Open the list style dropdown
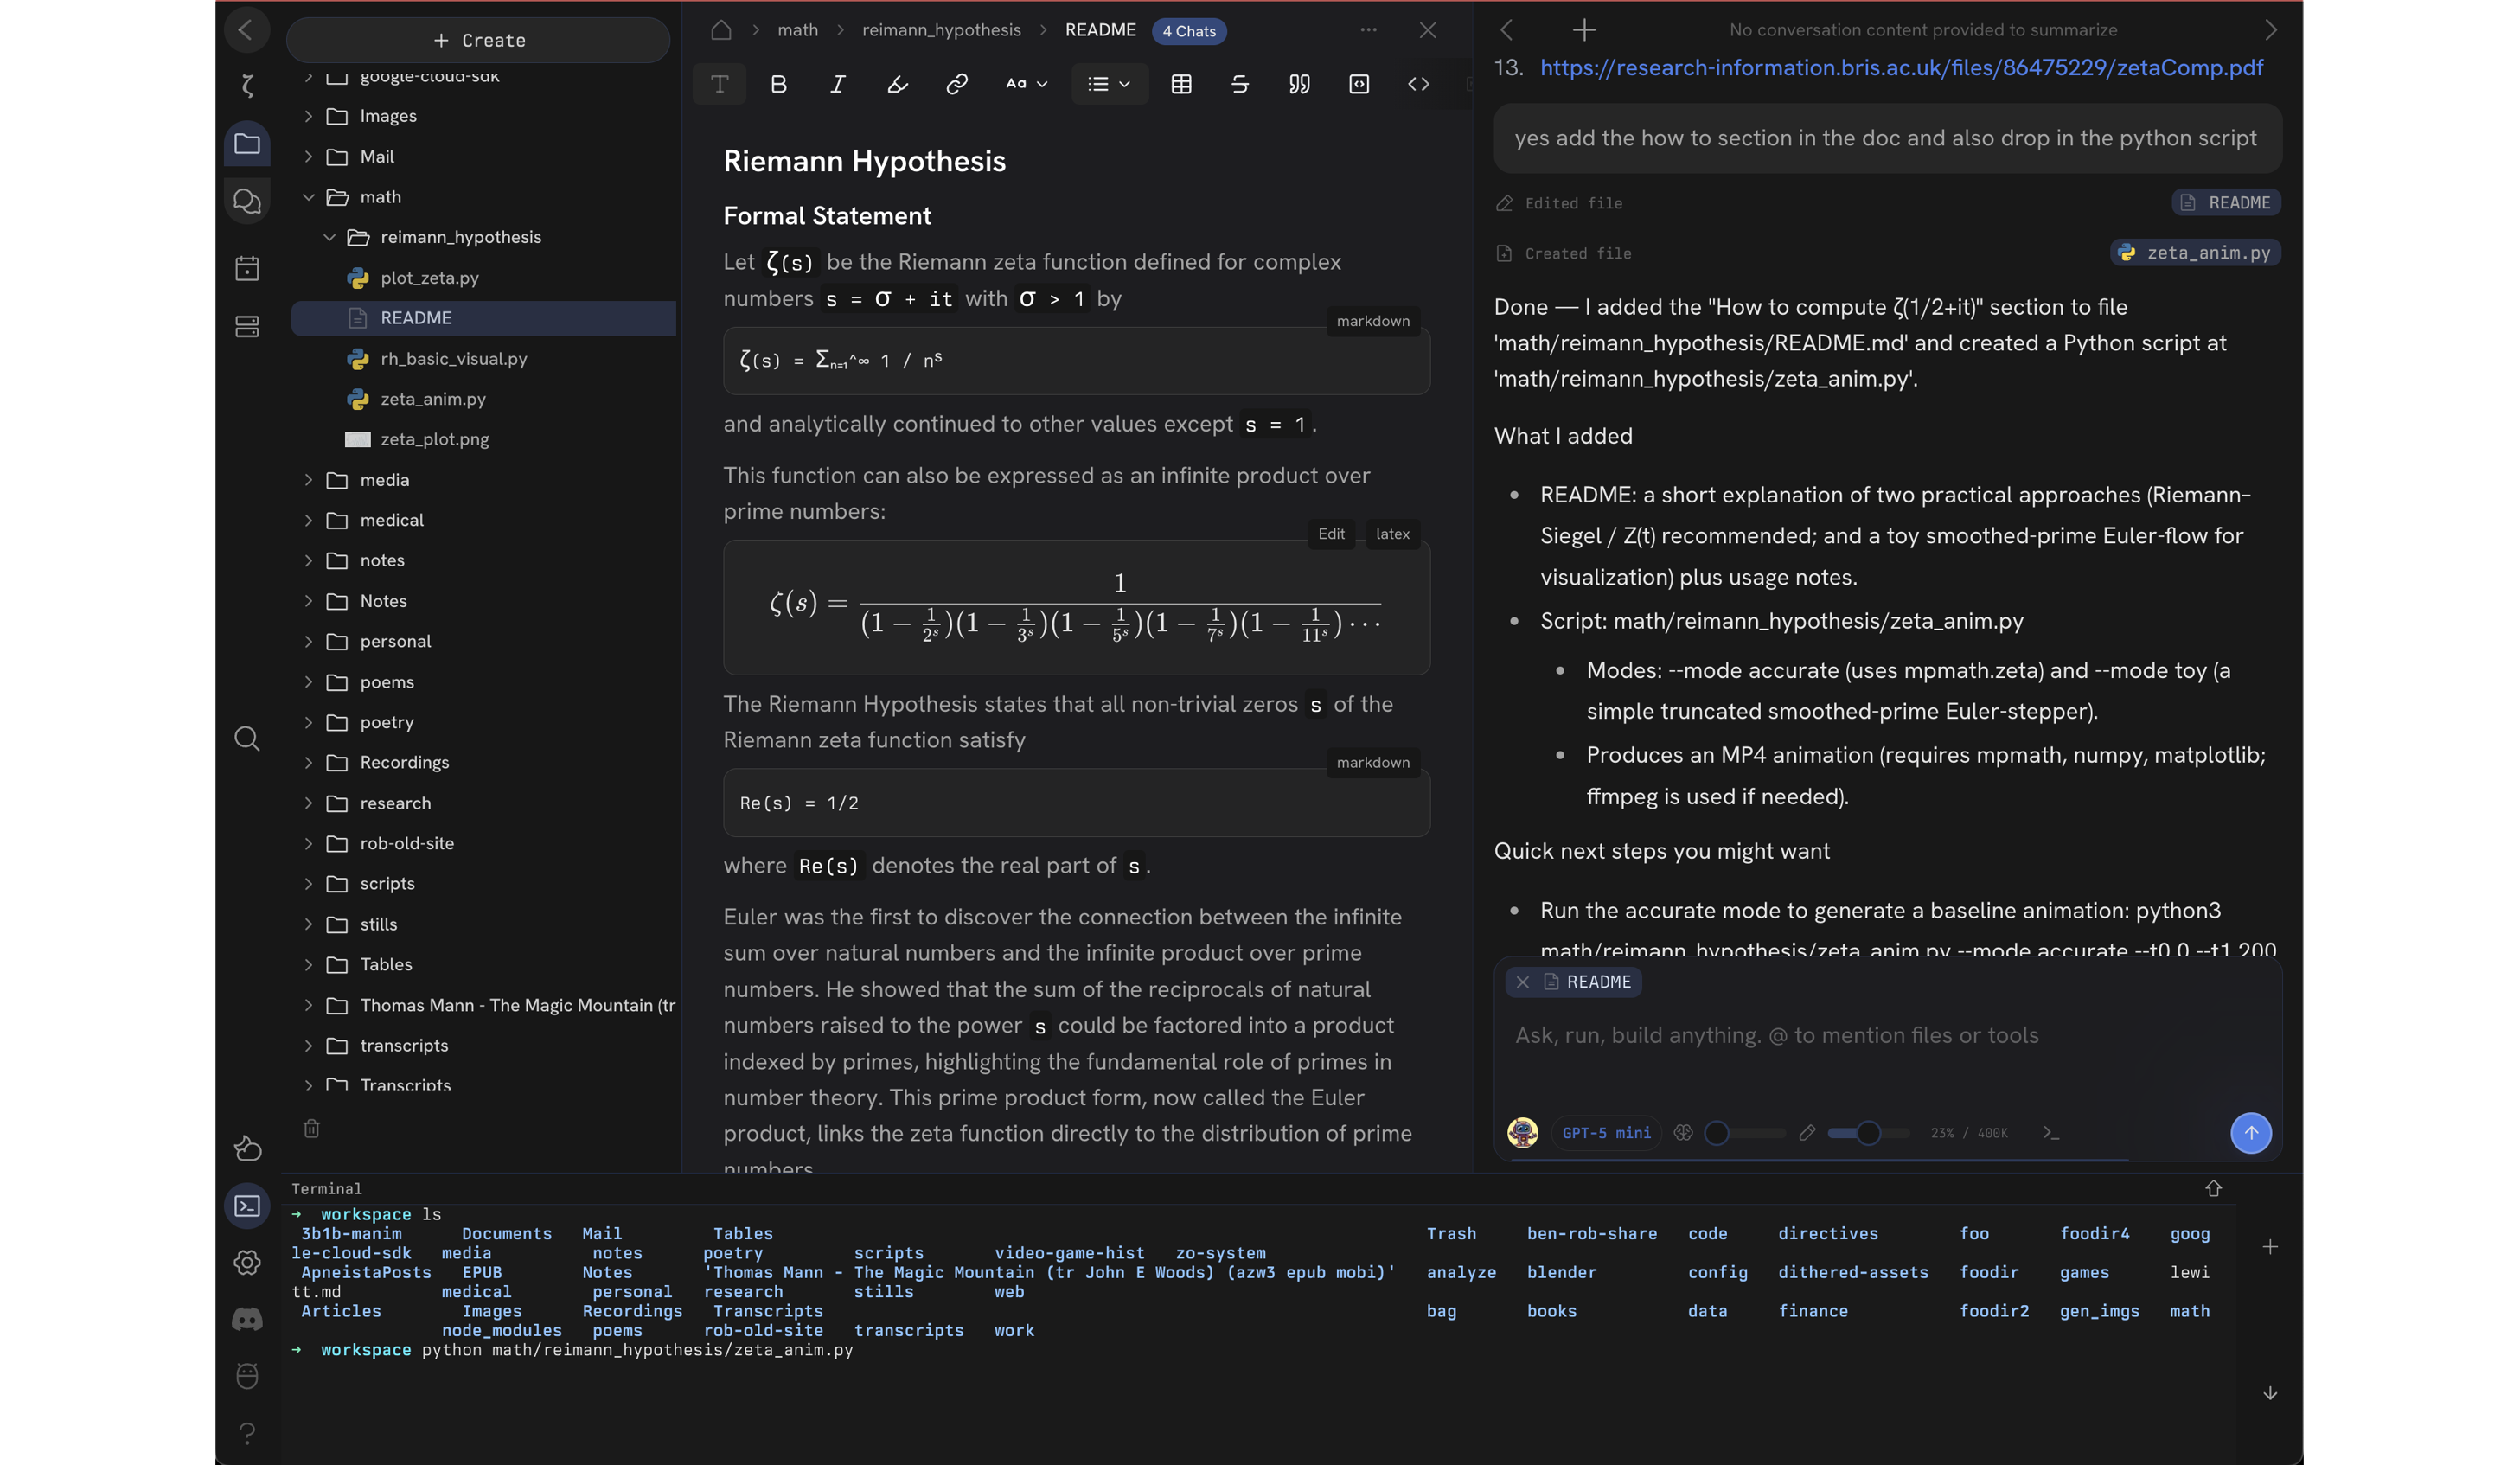 (x=1109, y=84)
